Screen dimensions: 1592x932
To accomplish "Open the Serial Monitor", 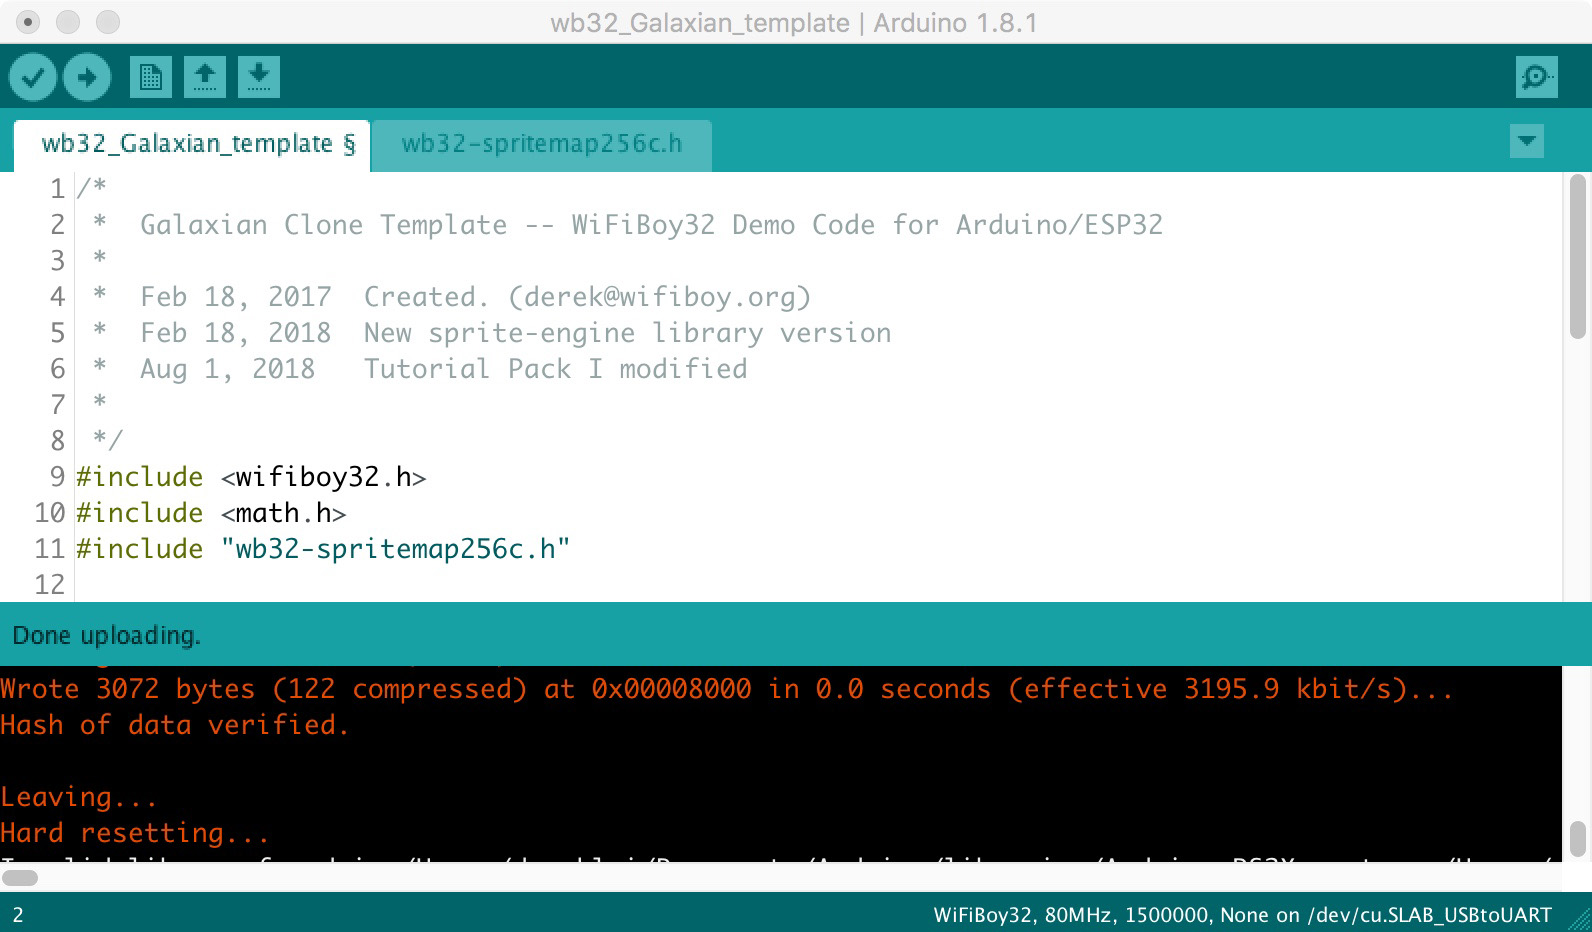I will [1536, 77].
